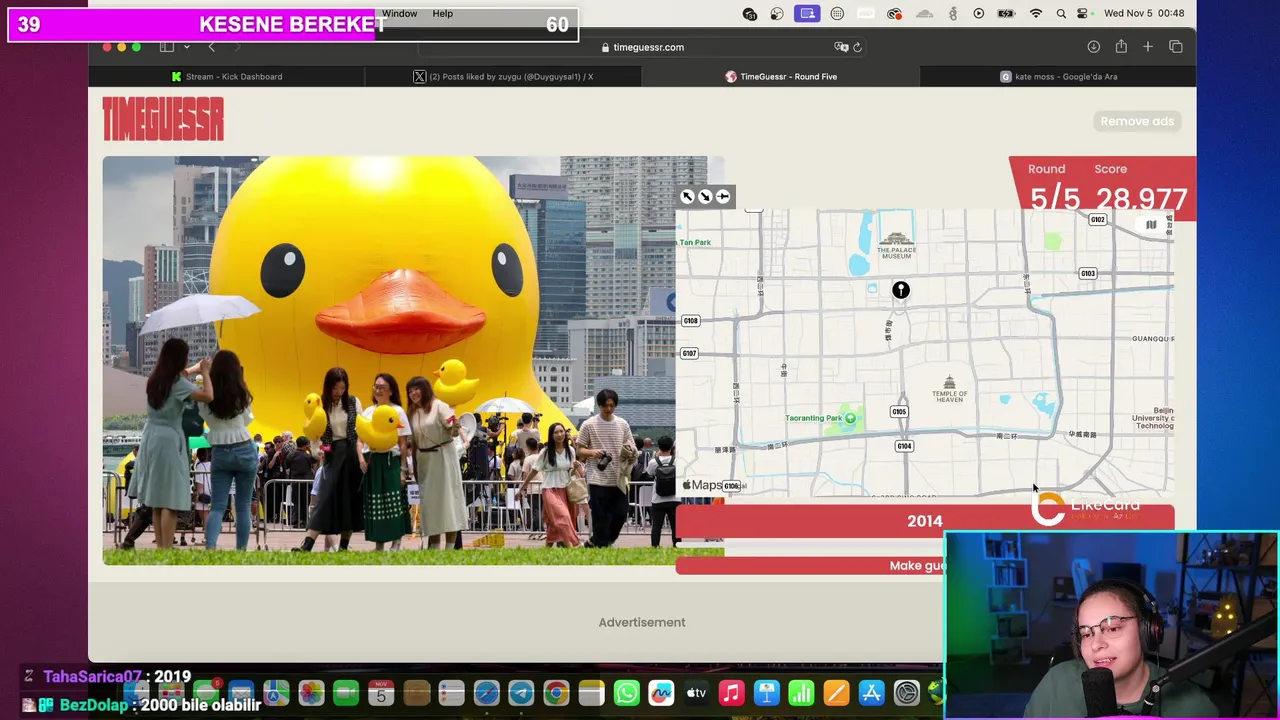Open Photos from the Dock

[311, 692]
